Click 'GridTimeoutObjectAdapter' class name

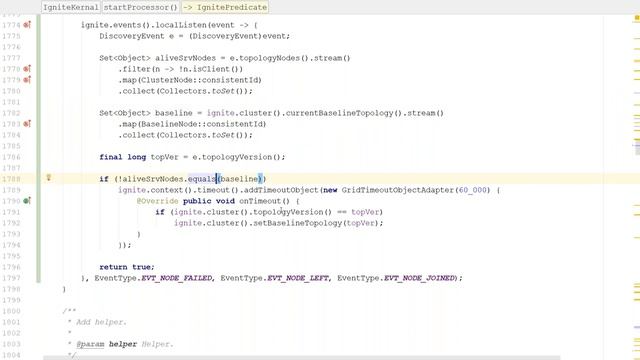(398, 190)
